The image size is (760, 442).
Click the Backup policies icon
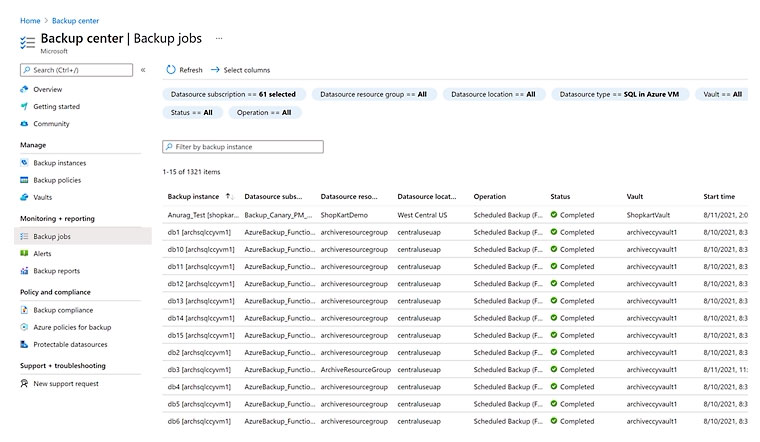click(24, 180)
